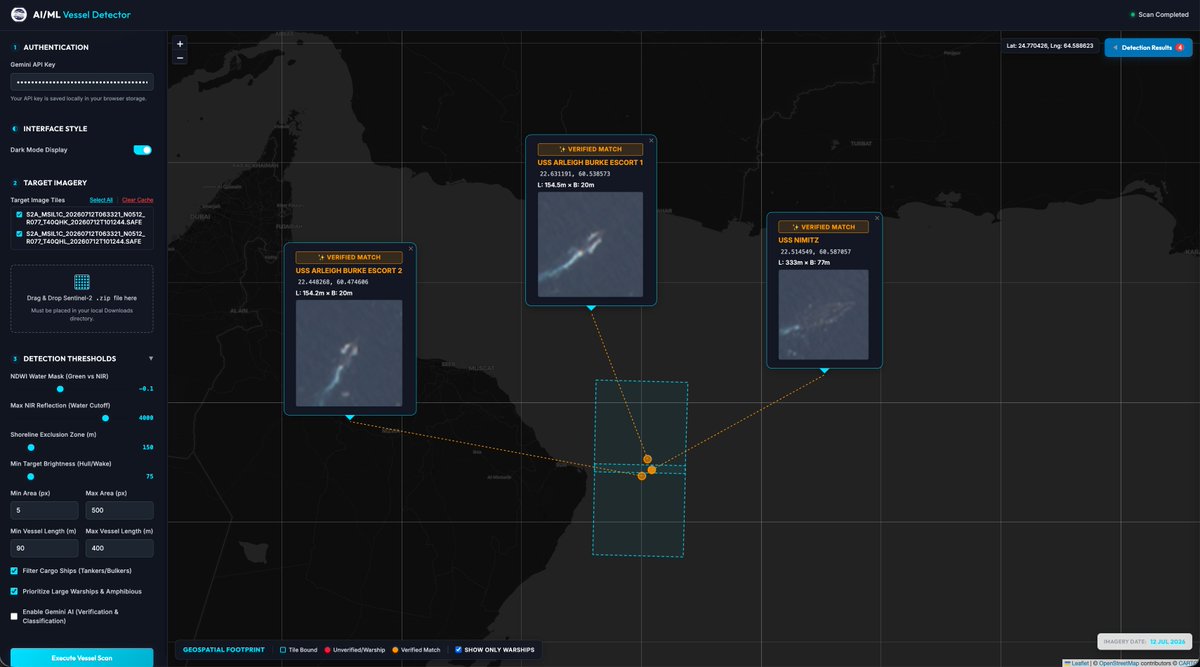
Task: Click the southwestern orange verified match marker
Action: click(642, 476)
